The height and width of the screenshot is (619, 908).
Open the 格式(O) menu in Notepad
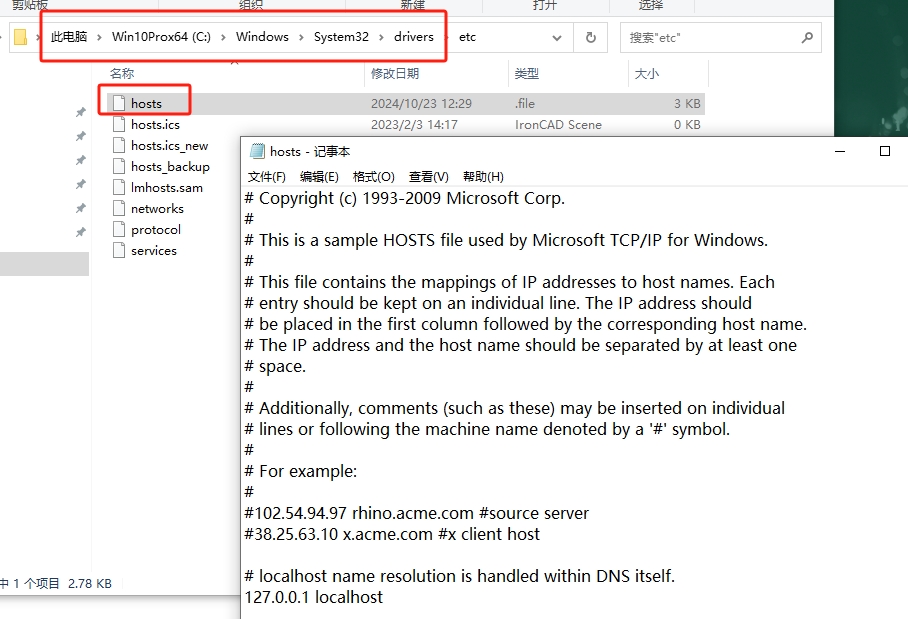374,177
